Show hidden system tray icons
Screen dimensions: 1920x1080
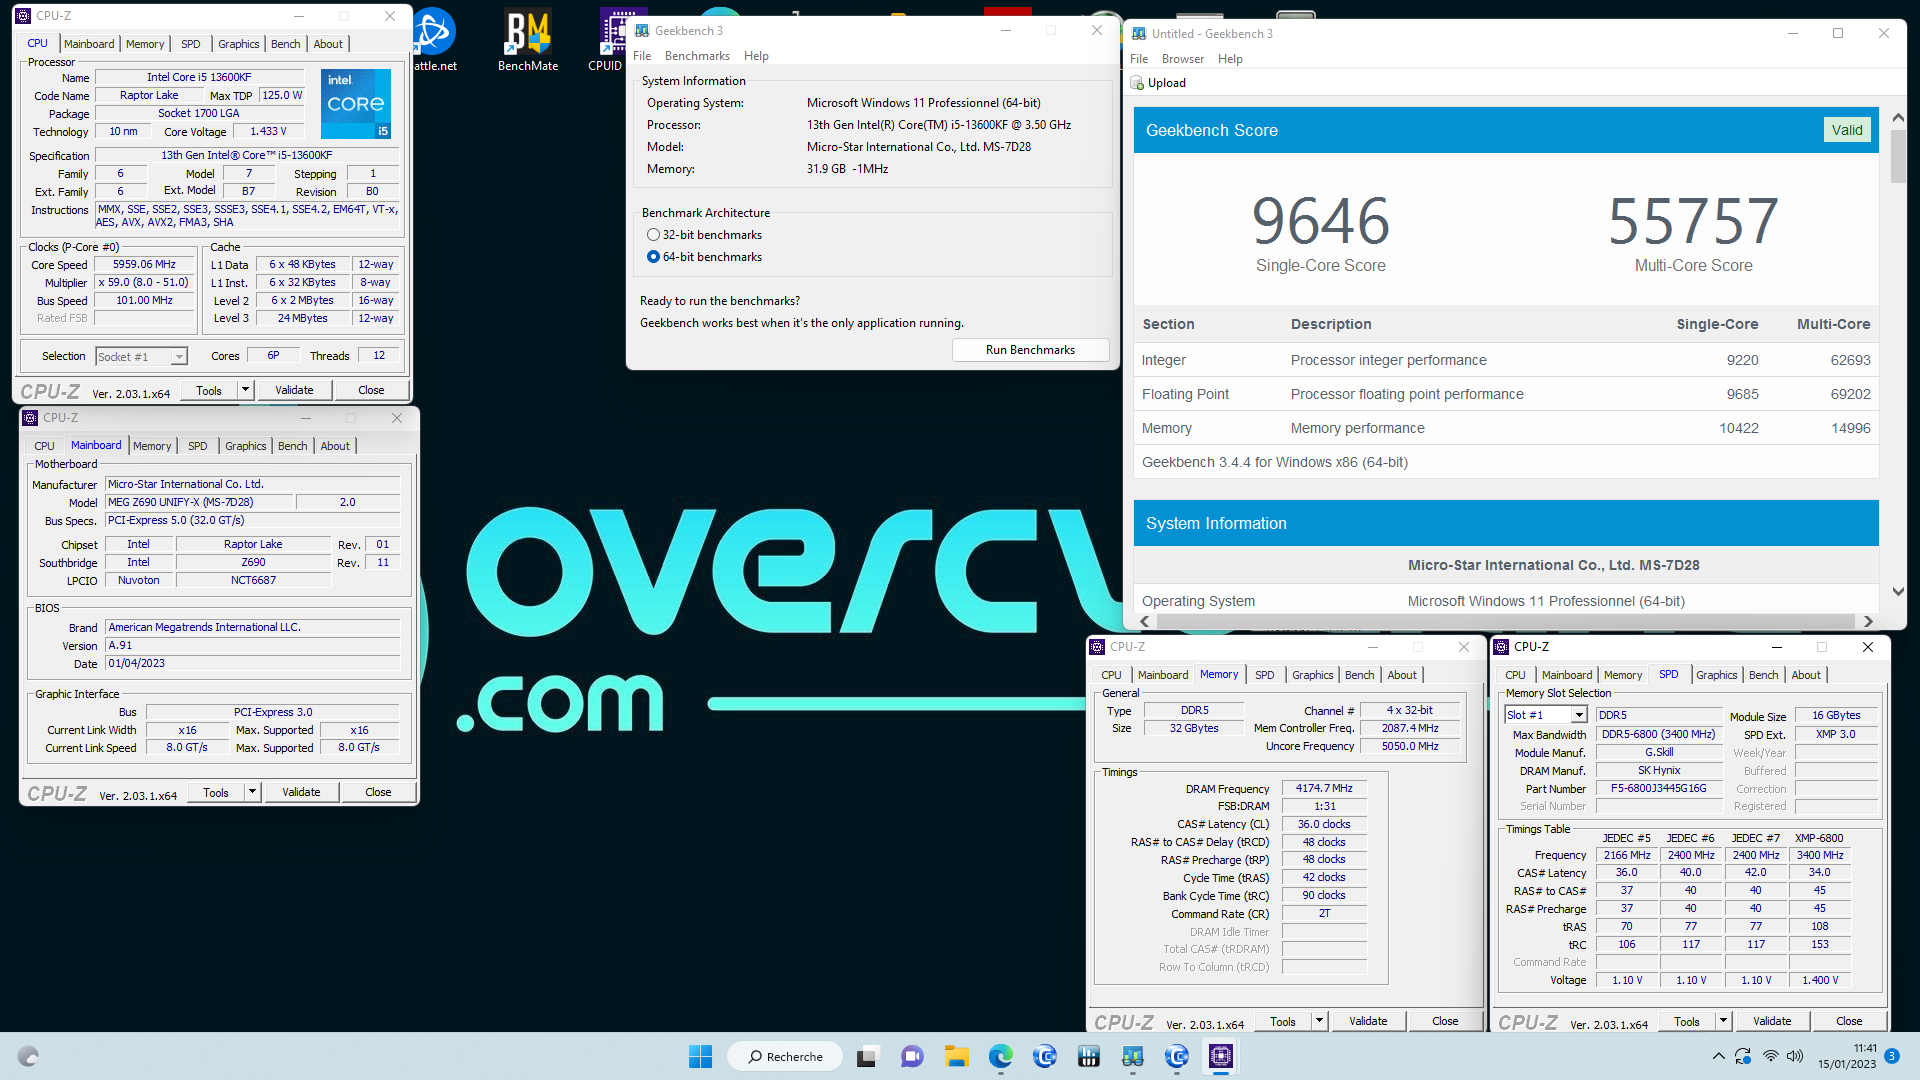coord(1718,1056)
